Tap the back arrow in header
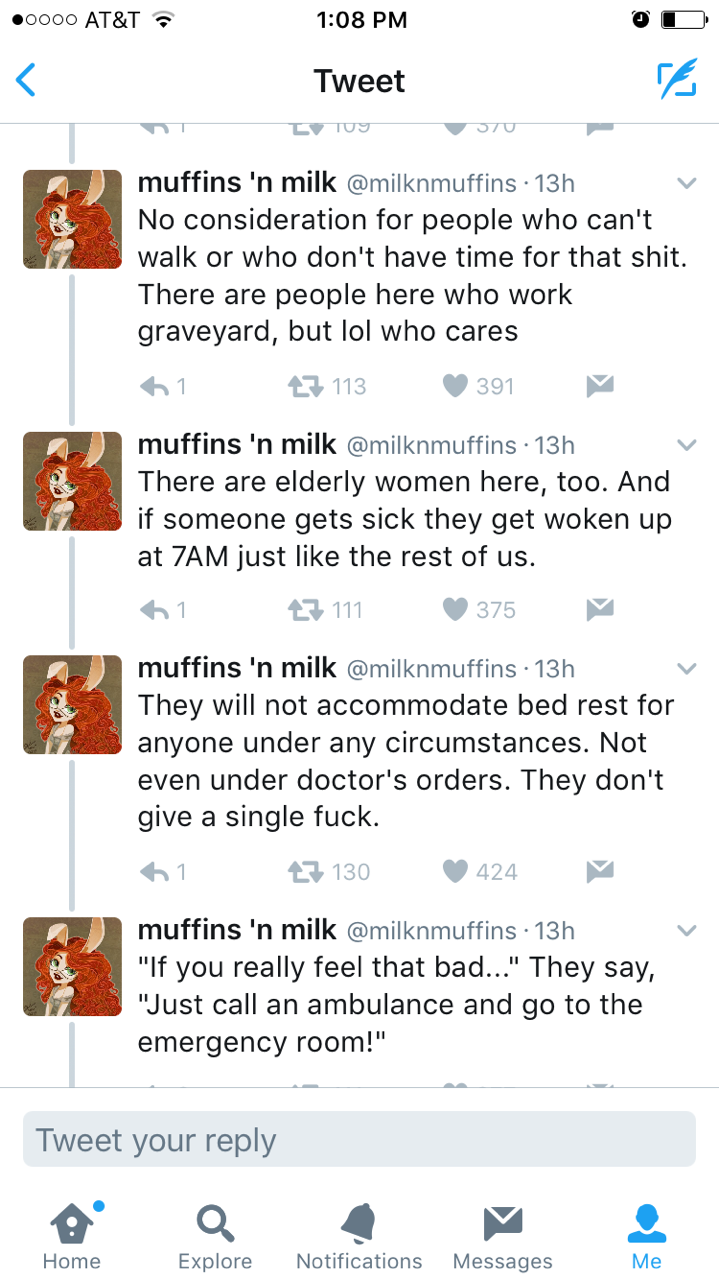Screen dimensions: 719x1280 (27, 80)
